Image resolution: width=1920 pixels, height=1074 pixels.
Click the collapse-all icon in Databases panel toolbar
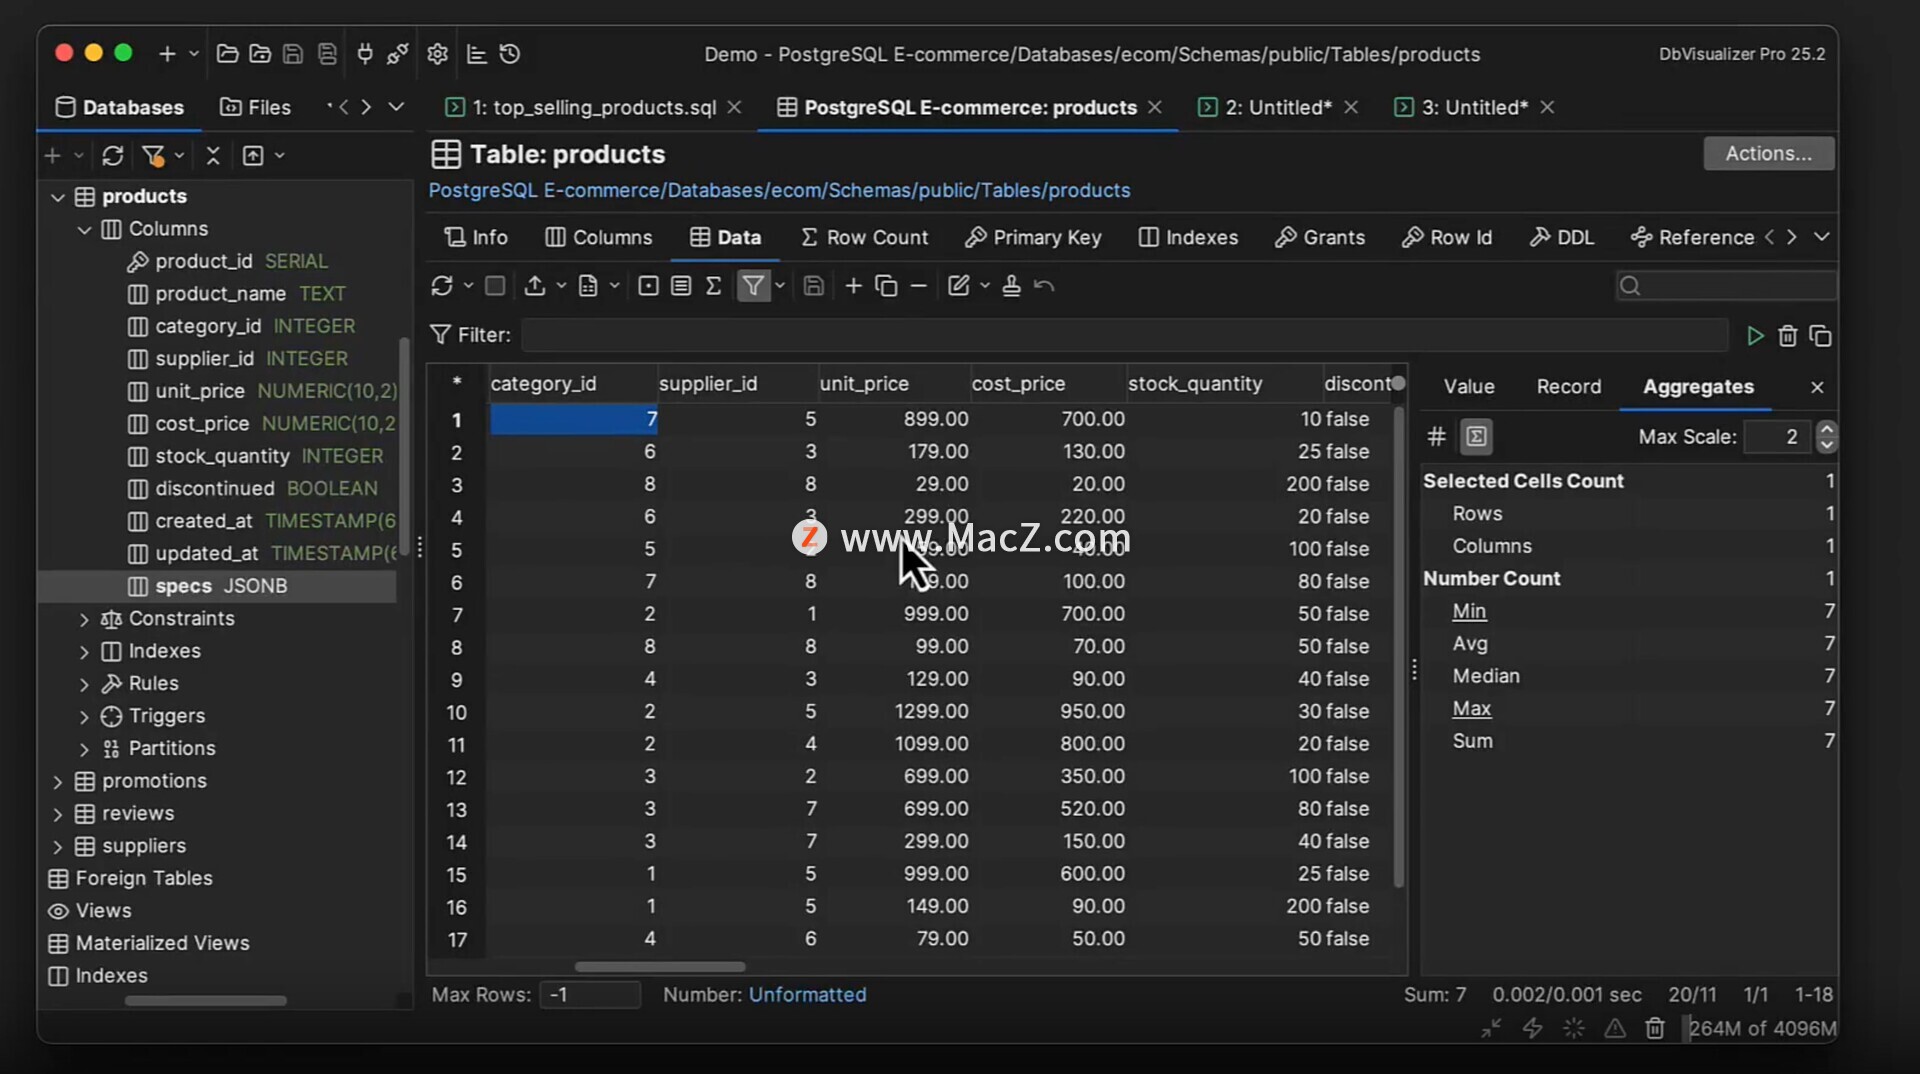pyautogui.click(x=213, y=156)
